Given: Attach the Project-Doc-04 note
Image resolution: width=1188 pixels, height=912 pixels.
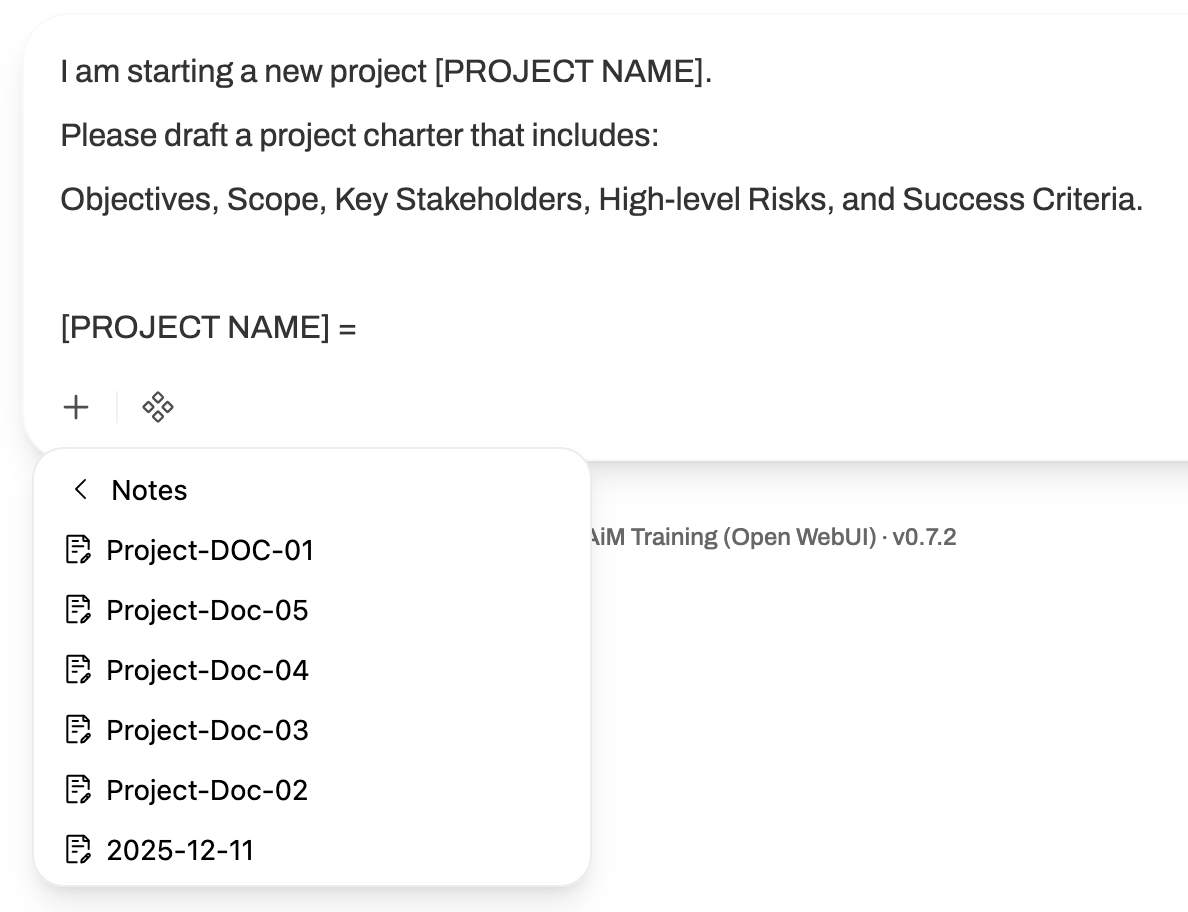Looking at the screenshot, I should tap(207, 670).
